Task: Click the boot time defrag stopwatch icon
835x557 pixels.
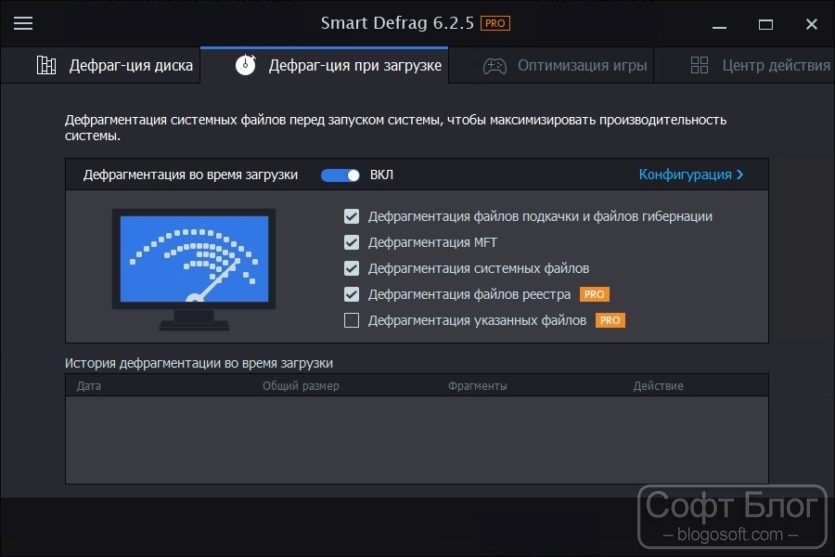Action: 245,65
